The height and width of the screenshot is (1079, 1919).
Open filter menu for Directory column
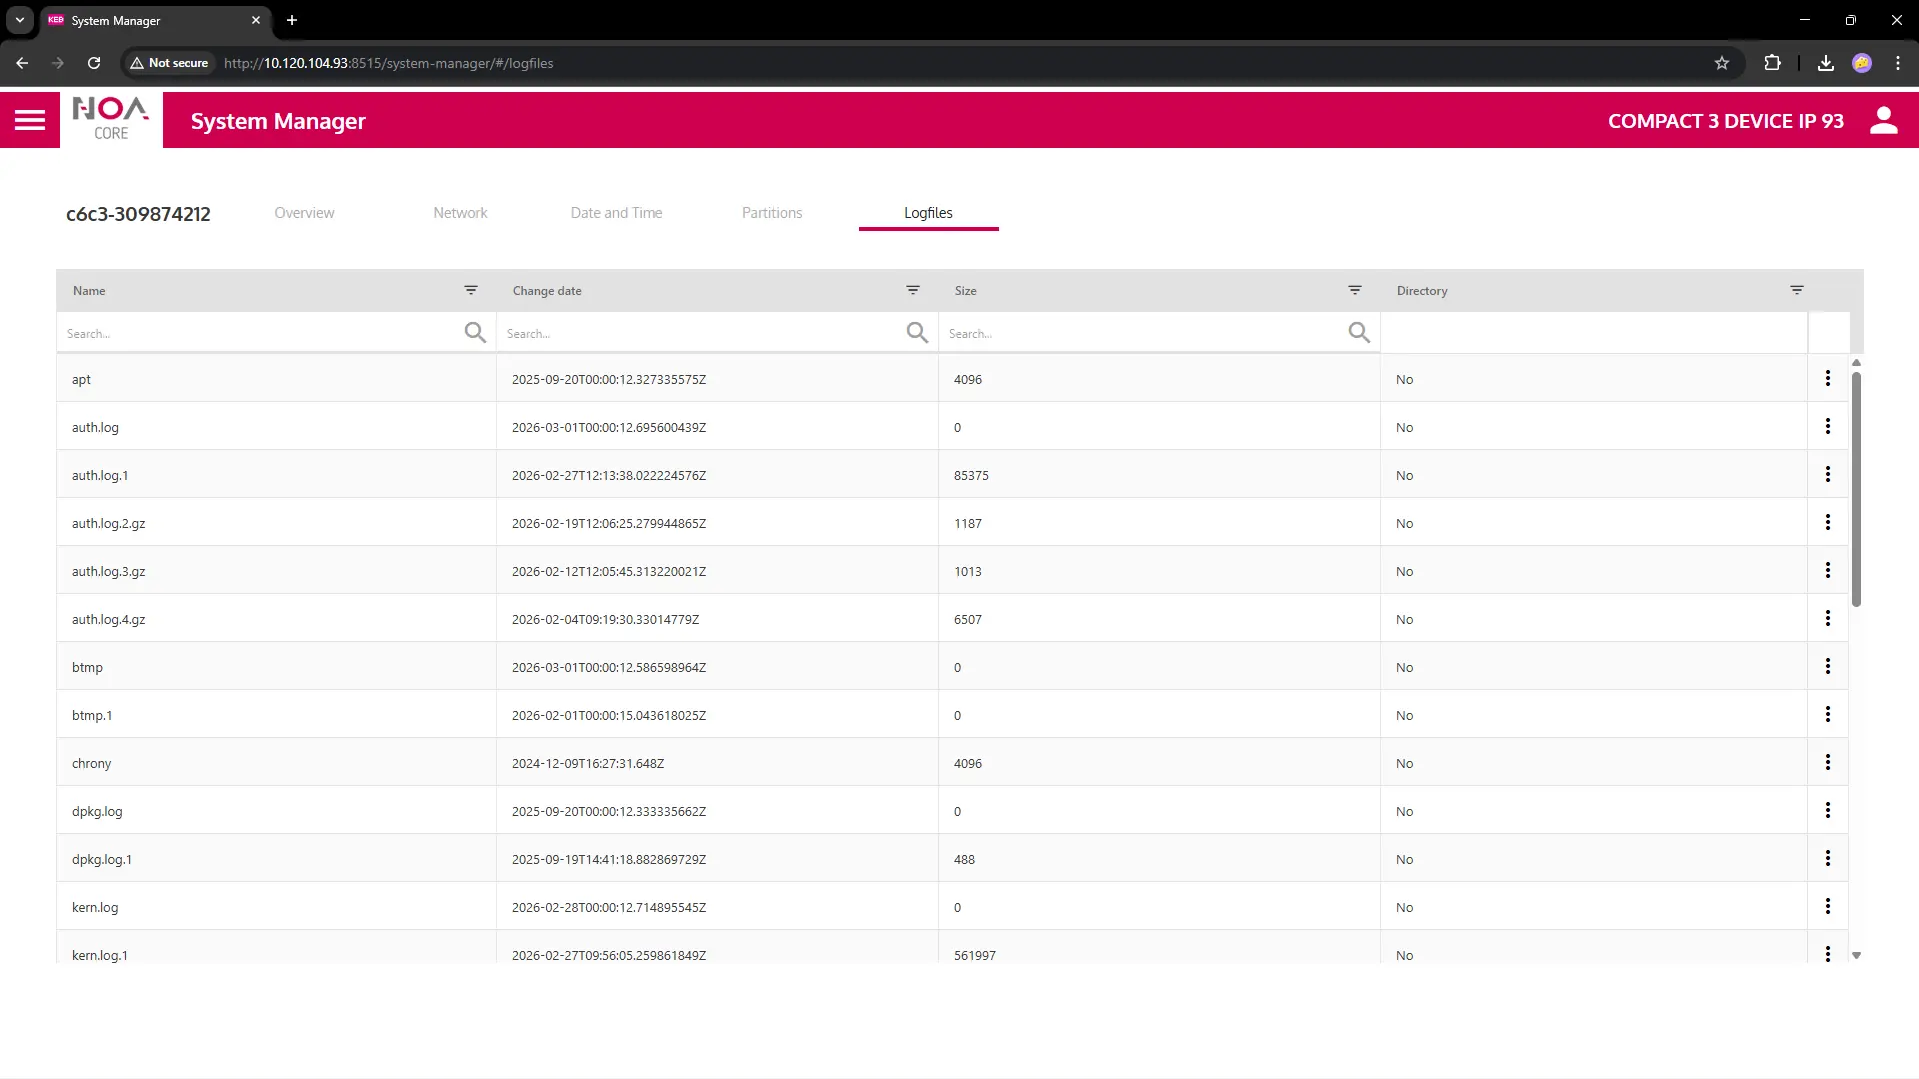click(x=1796, y=290)
